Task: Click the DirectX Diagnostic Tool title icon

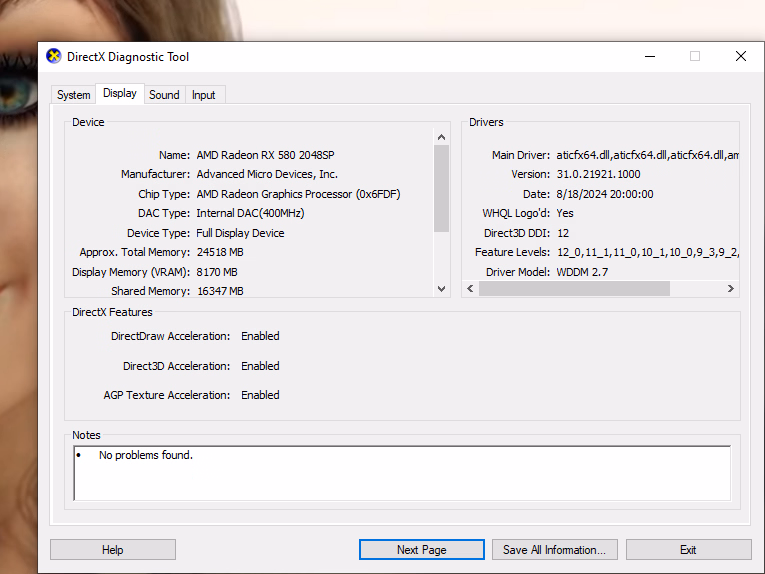Action: pyautogui.click(x=54, y=56)
